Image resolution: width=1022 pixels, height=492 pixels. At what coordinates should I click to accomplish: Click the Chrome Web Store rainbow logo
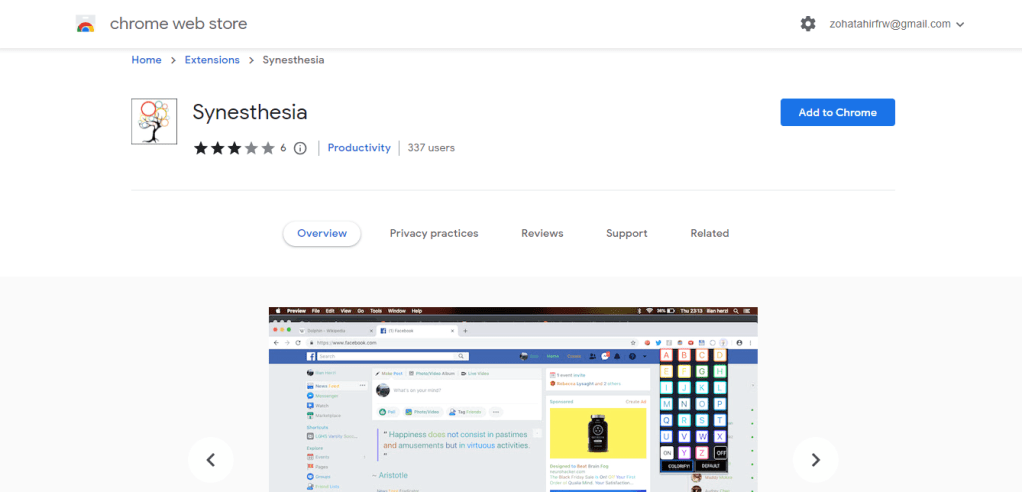[86, 24]
